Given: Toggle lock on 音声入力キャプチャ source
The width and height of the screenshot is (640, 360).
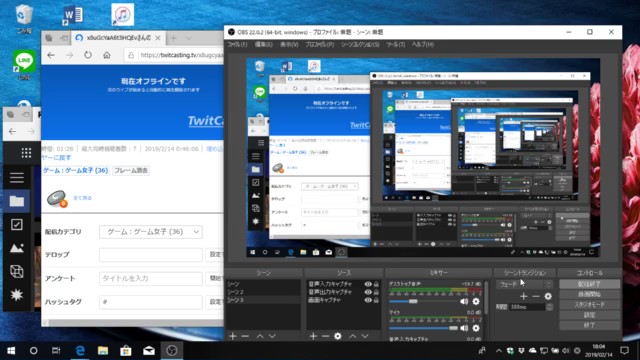Looking at the screenshot, I should [x=376, y=284].
